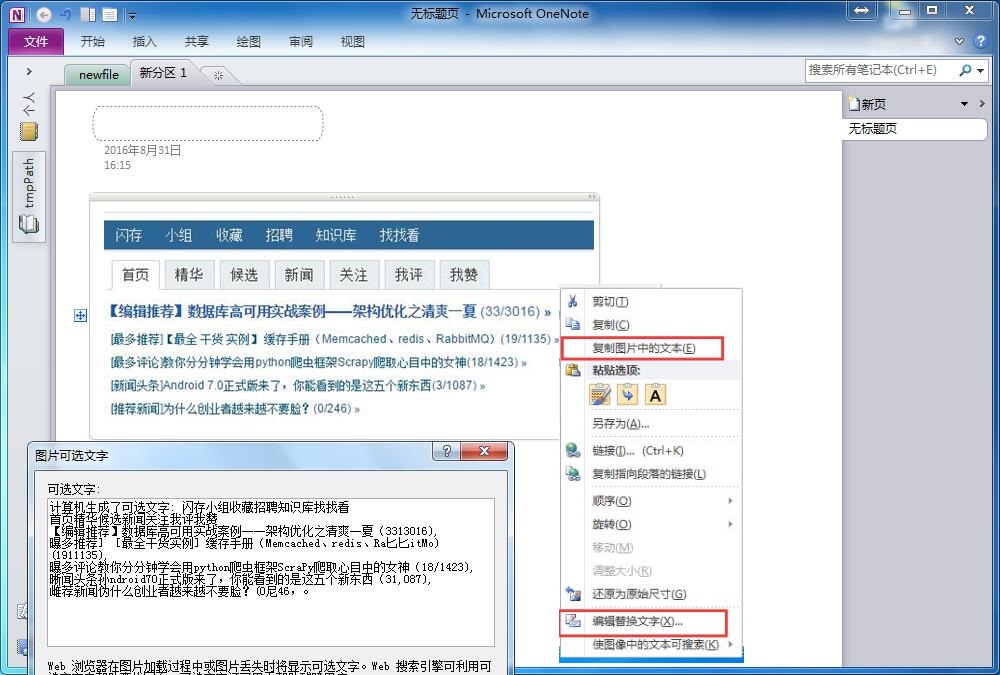Switch to the 插入 ribbon tab

click(x=144, y=41)
